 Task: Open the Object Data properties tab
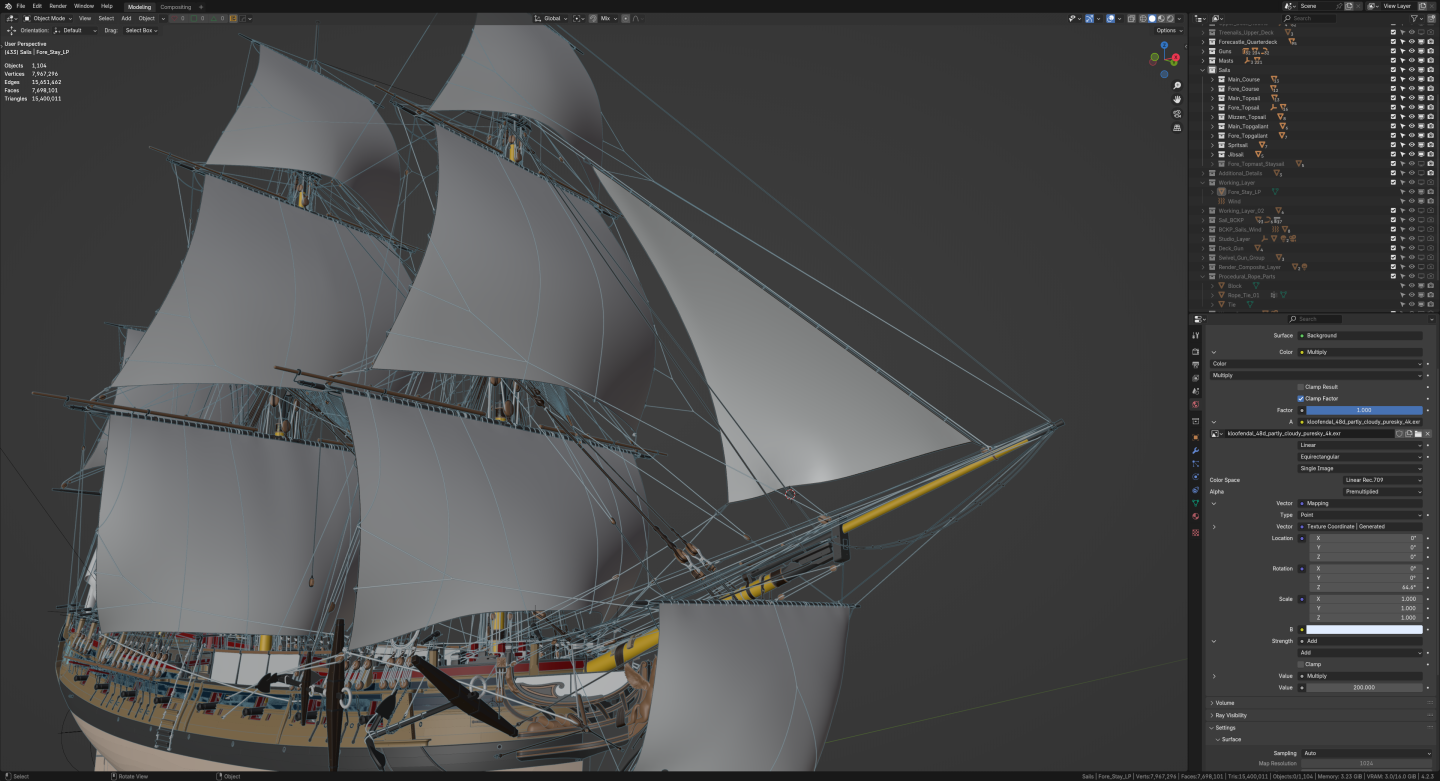(x=1195, y=503)
